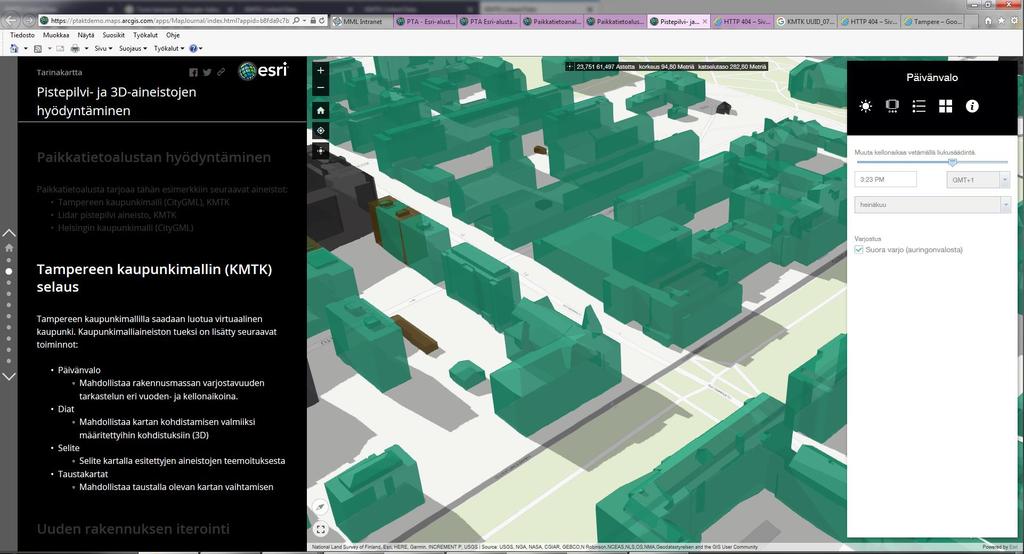Open the heinäkuu month dropdown
Screen dimensions: 1024x554
(933, 204)
